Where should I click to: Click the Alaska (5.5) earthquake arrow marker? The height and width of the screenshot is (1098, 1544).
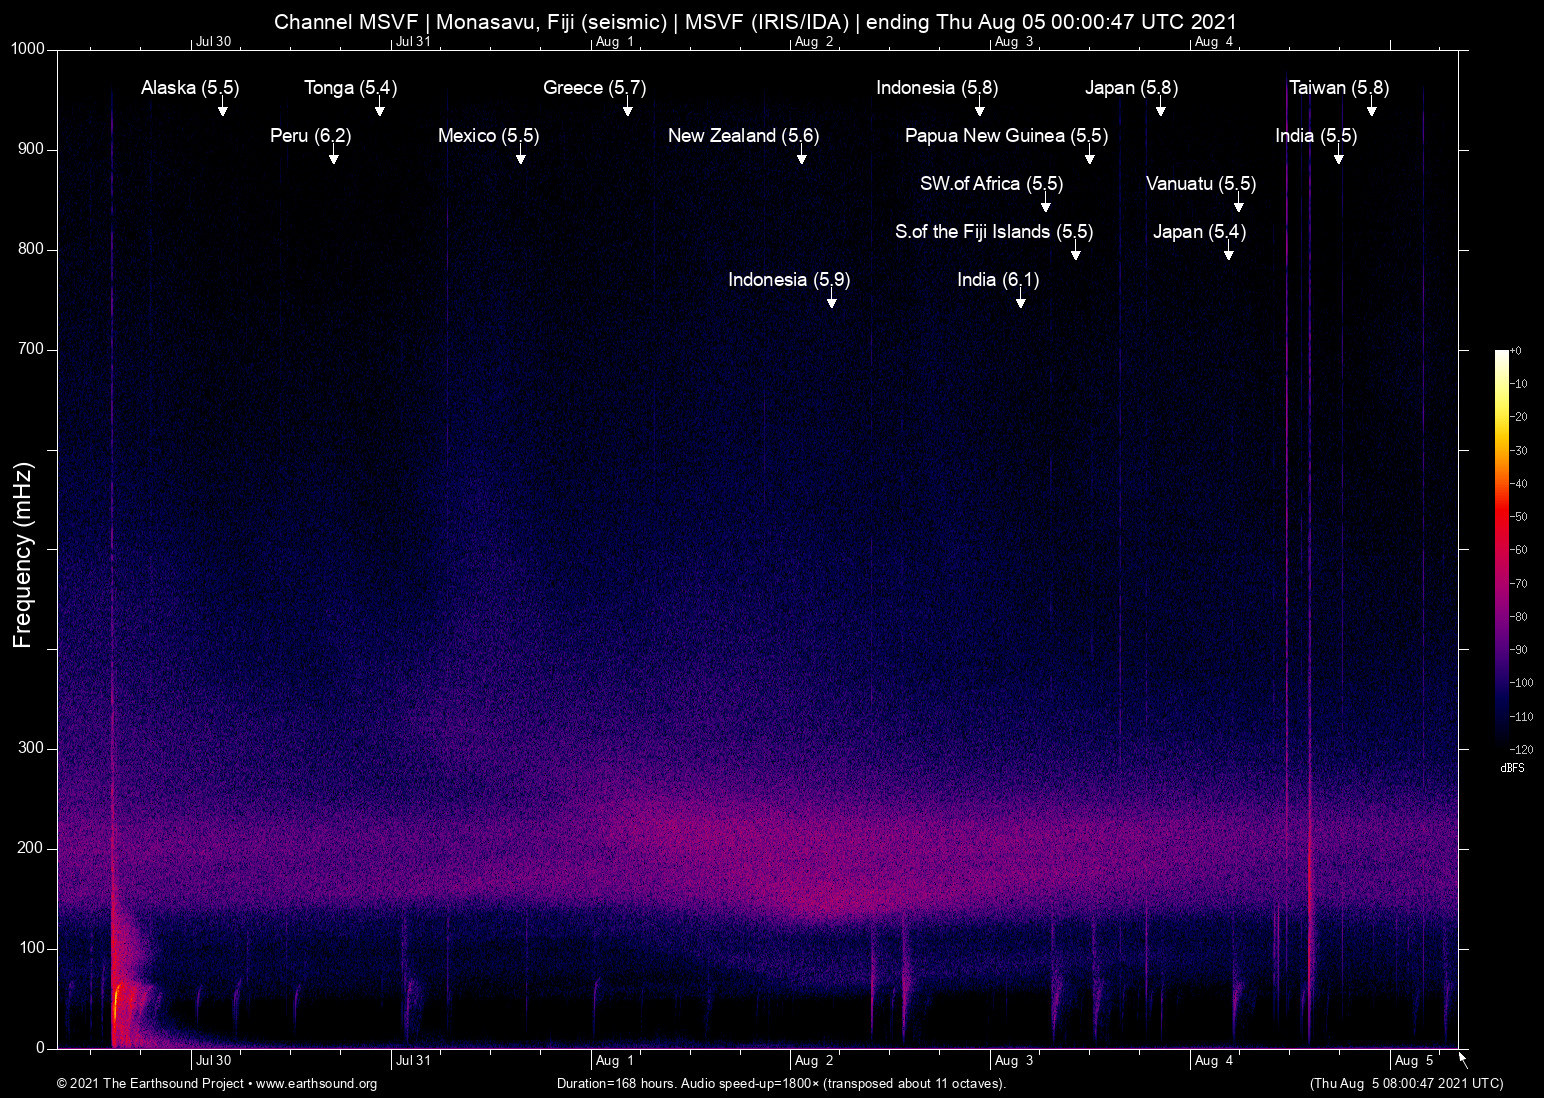click(x=223, y=107)
